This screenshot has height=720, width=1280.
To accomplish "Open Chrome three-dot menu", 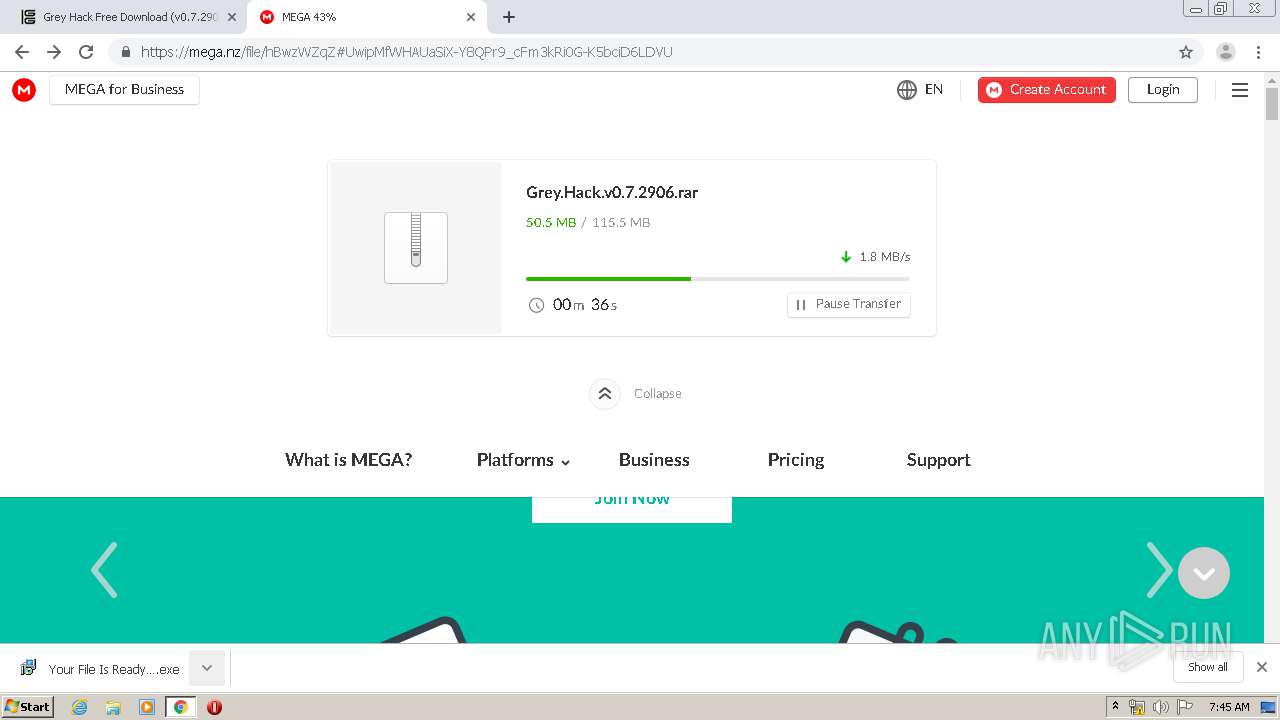I will click(x=1259, y=52).
